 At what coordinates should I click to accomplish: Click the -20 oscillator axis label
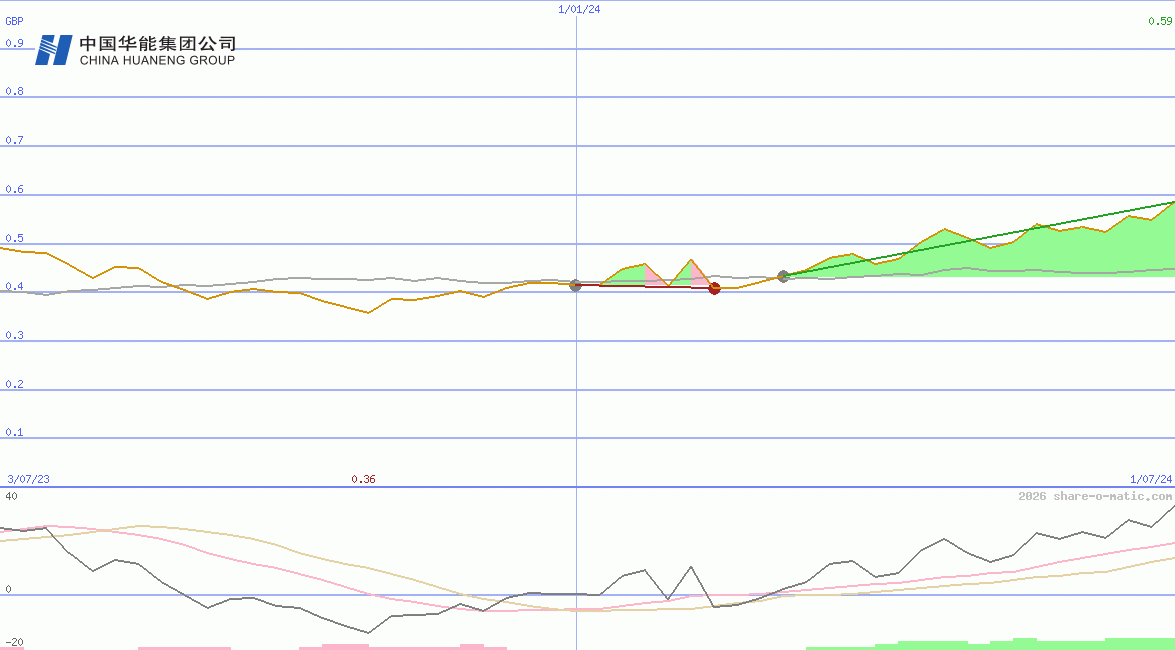pyautogui.click(x=14, y=643)
